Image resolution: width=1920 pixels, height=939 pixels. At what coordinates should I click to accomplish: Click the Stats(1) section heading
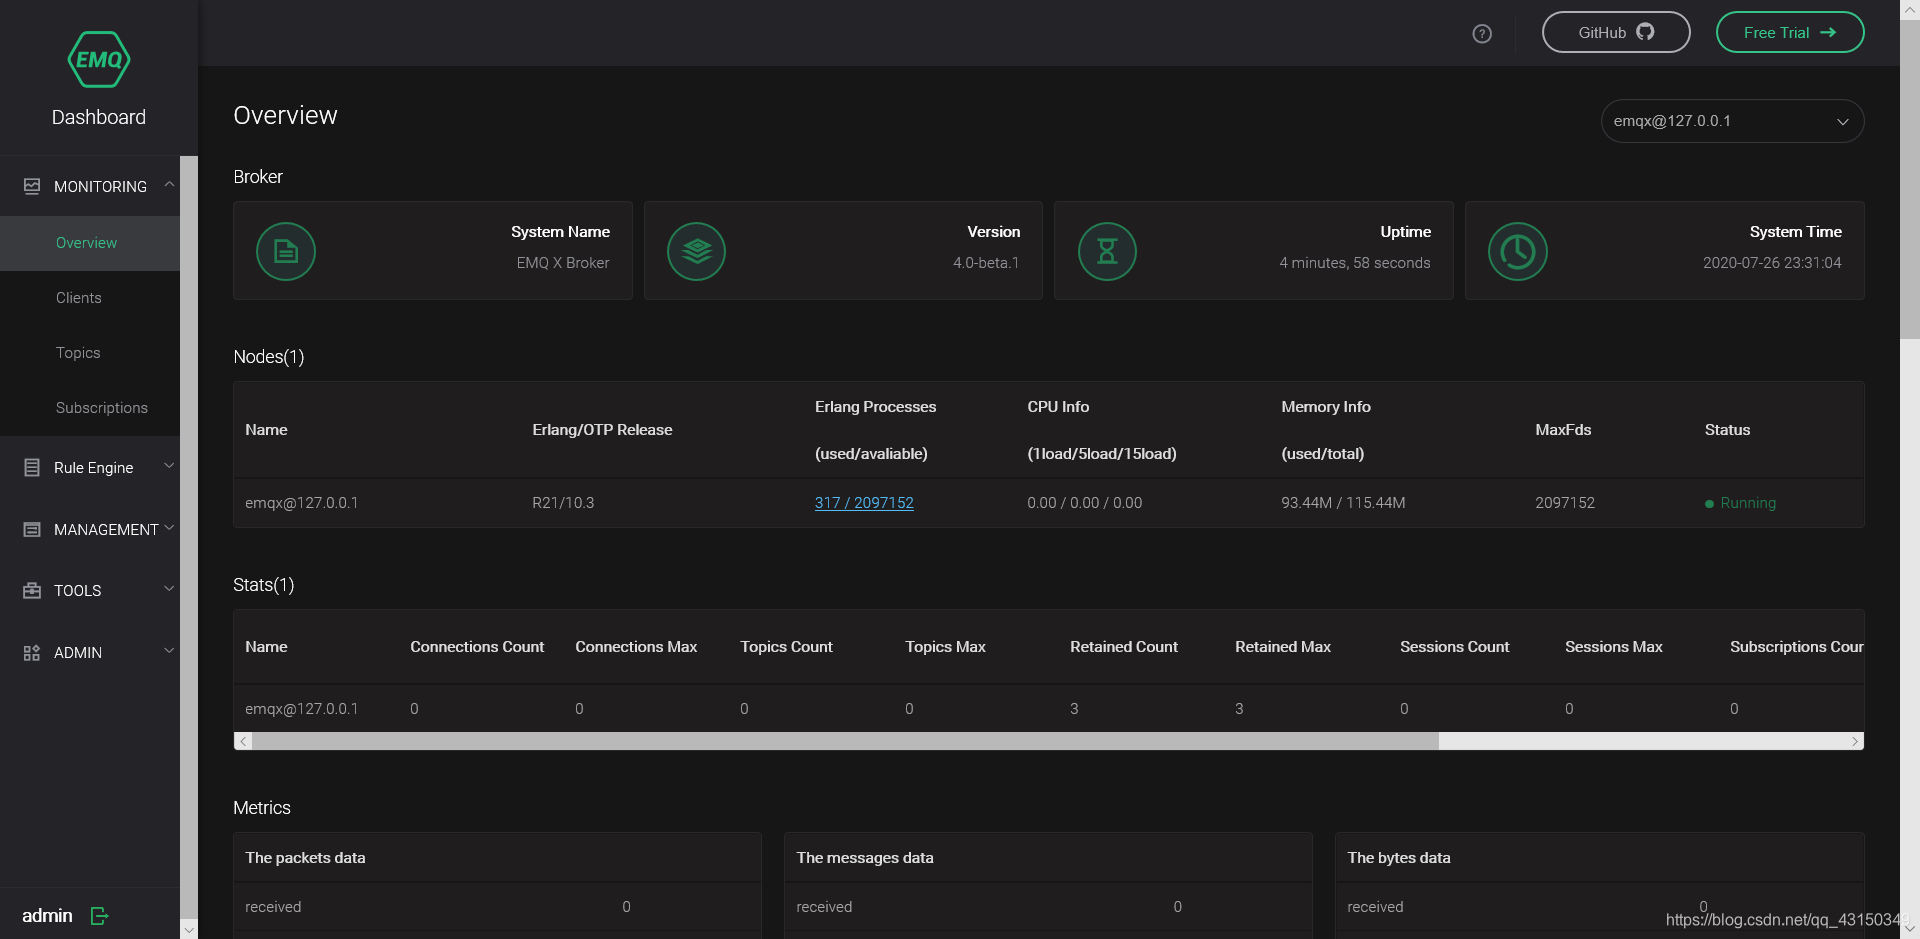[x=264, y=585]
